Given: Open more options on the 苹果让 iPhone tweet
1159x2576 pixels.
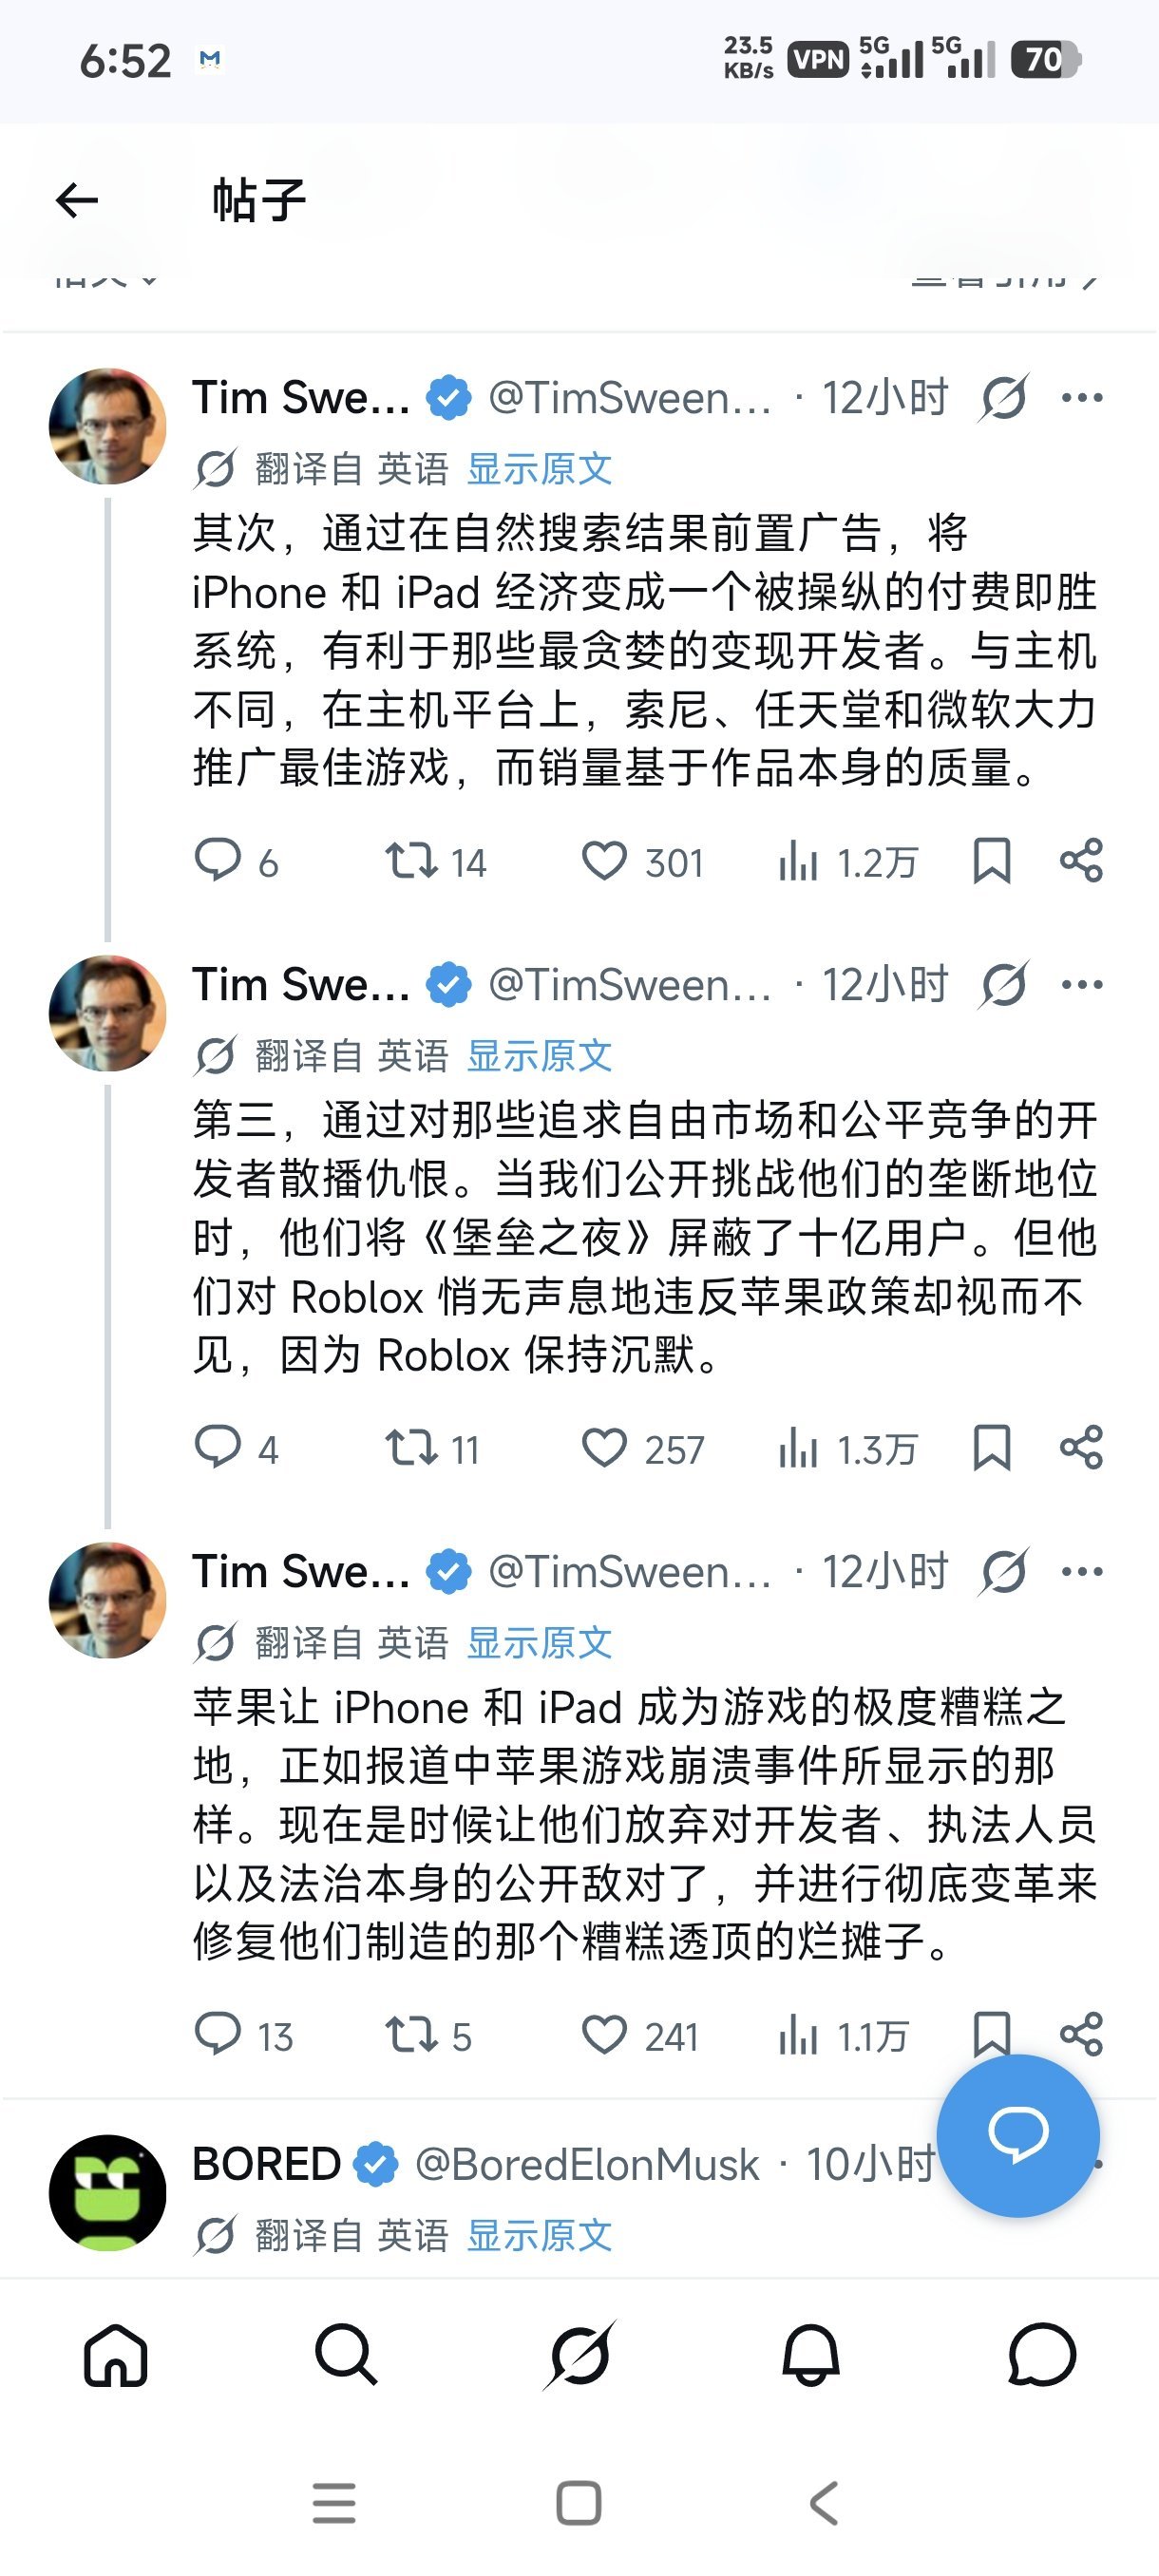Looking at the screenshot, I should point(1082,1572).
